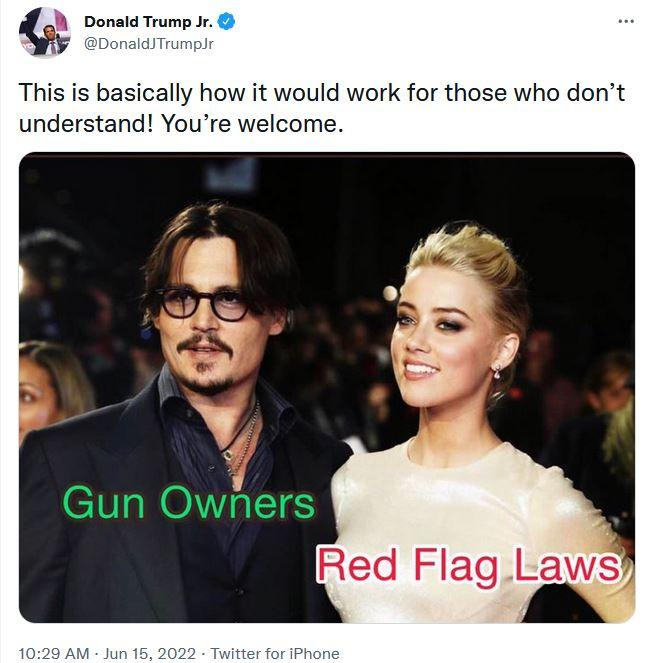
Task: Open the Twitter for iPhone source link
Action: (x=275, y=653)
